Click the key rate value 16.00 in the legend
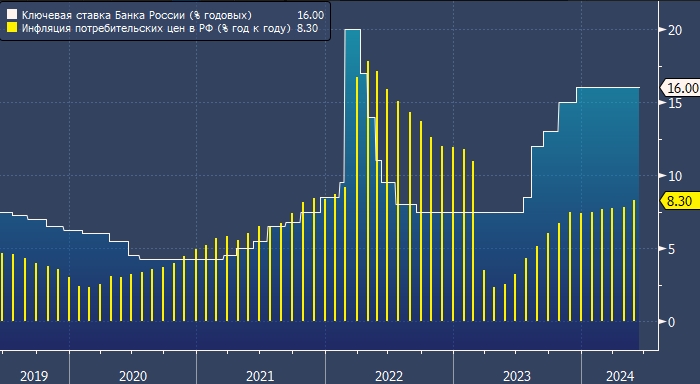This screenshot has width=700, height=384. click(311, 15)
